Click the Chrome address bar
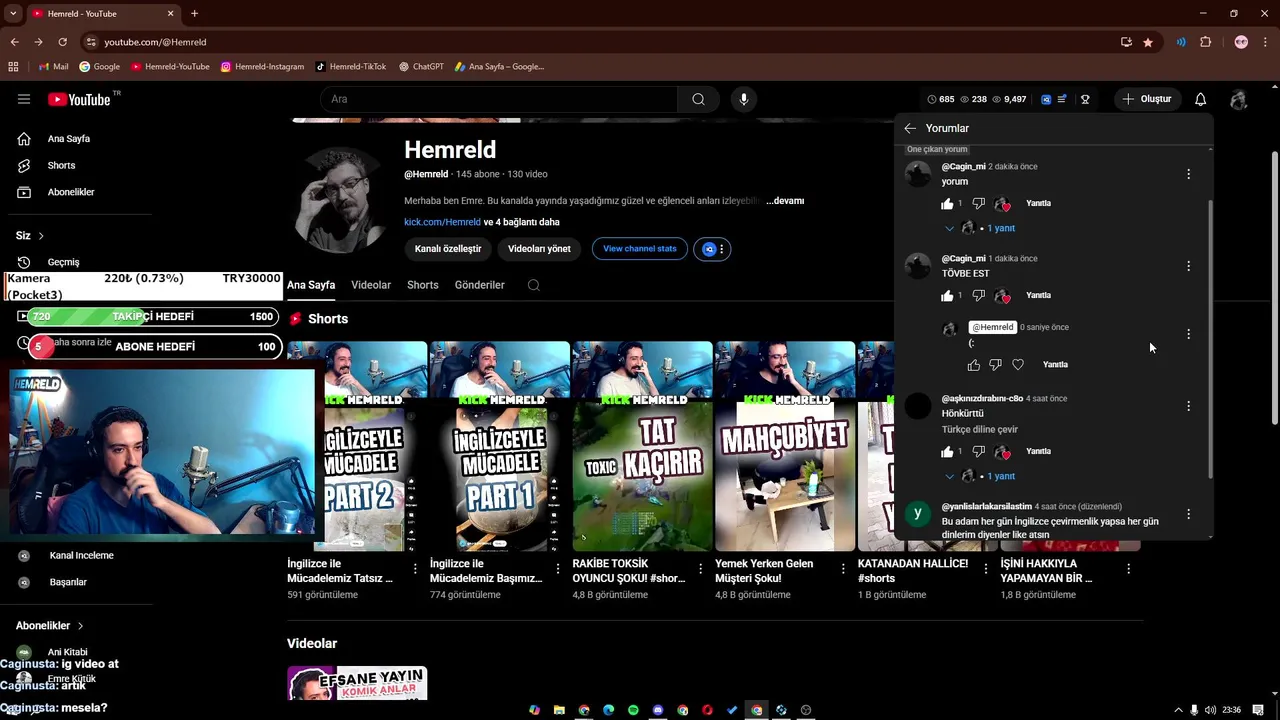Viewport: 1280px width, 720px height. (600, 42)
